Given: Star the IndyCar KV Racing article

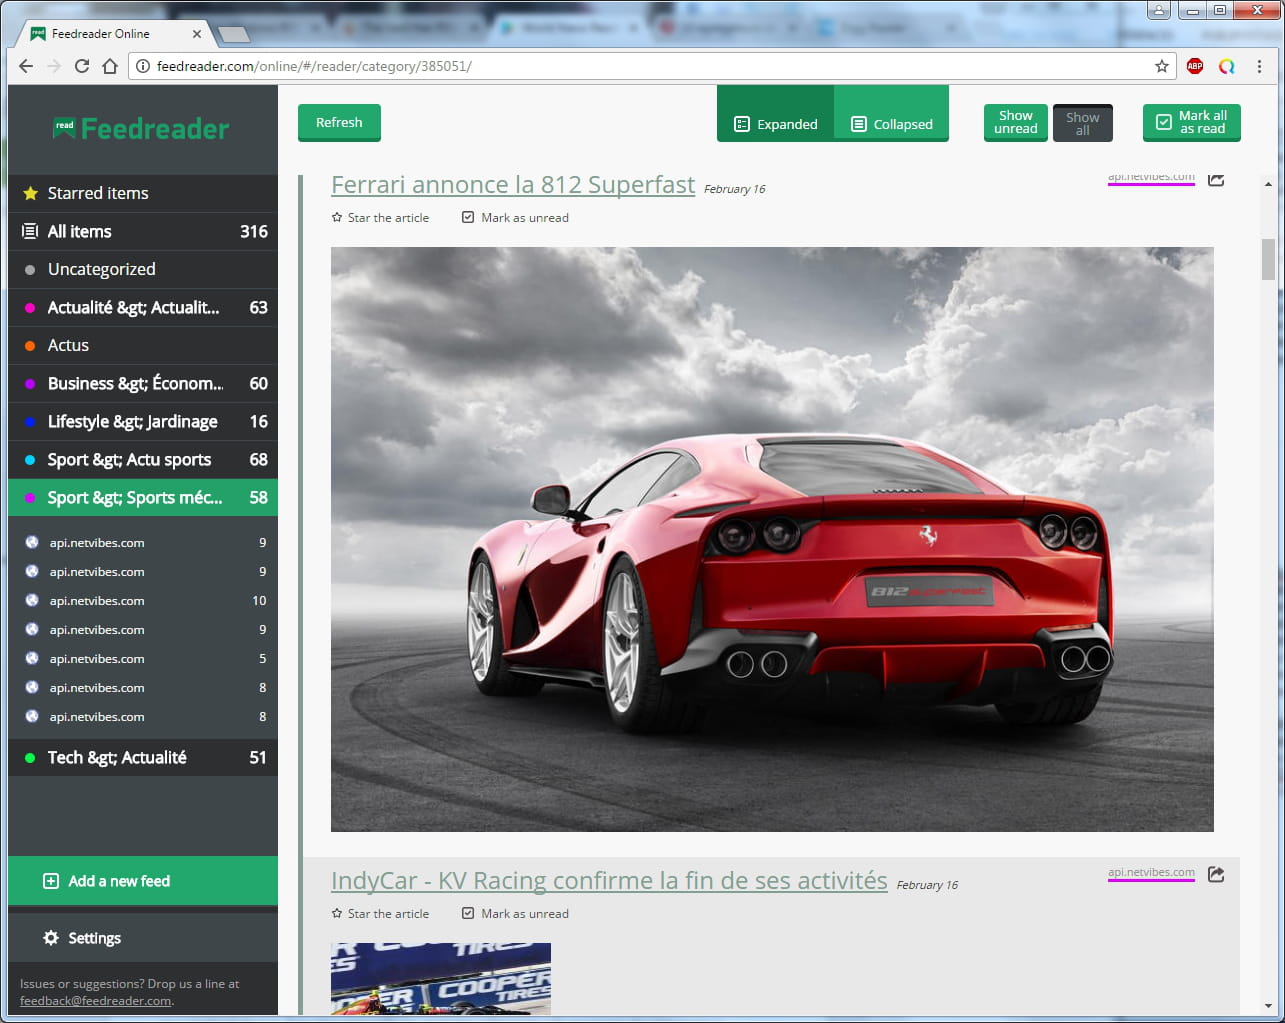Looking at the screenshot, I should pos(380,913).
